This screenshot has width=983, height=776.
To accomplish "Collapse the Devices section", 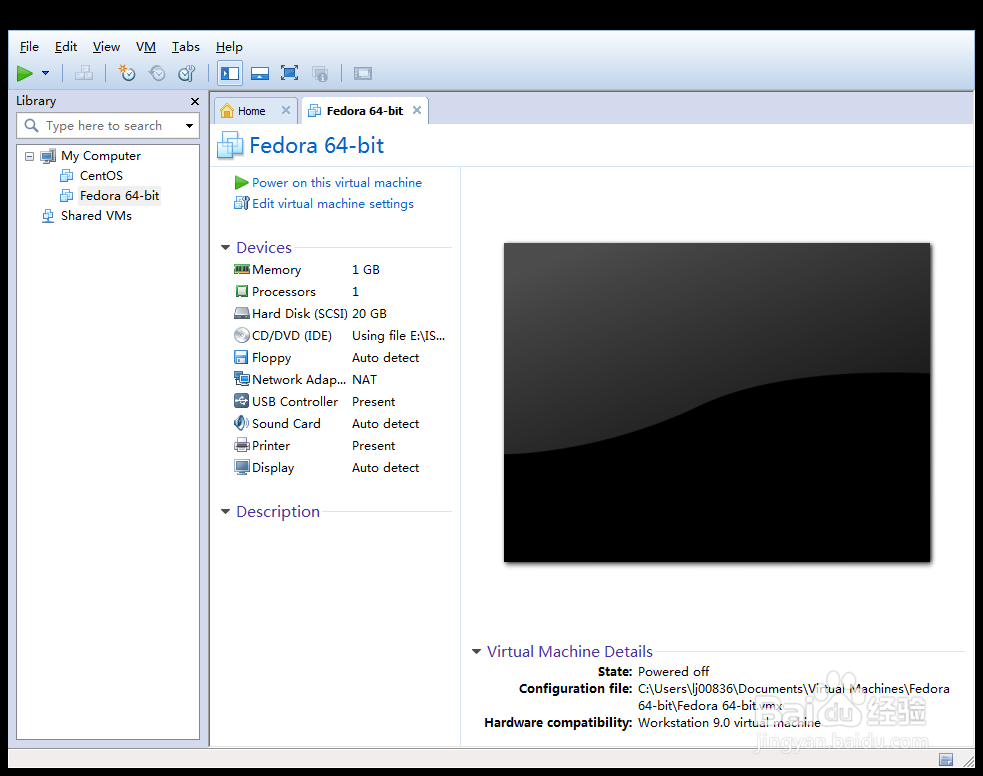I will tap(226, 248).
